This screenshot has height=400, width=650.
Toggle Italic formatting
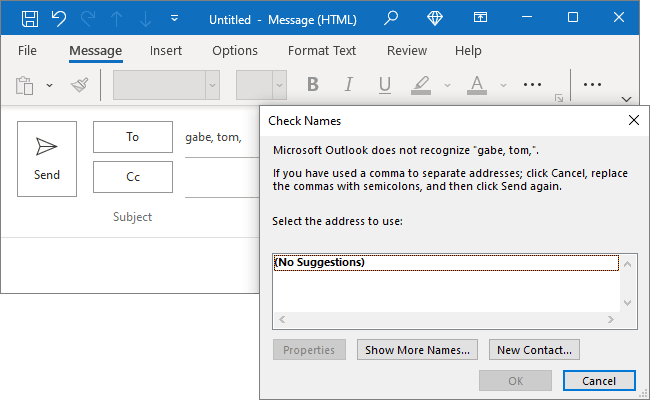[349, 85]
